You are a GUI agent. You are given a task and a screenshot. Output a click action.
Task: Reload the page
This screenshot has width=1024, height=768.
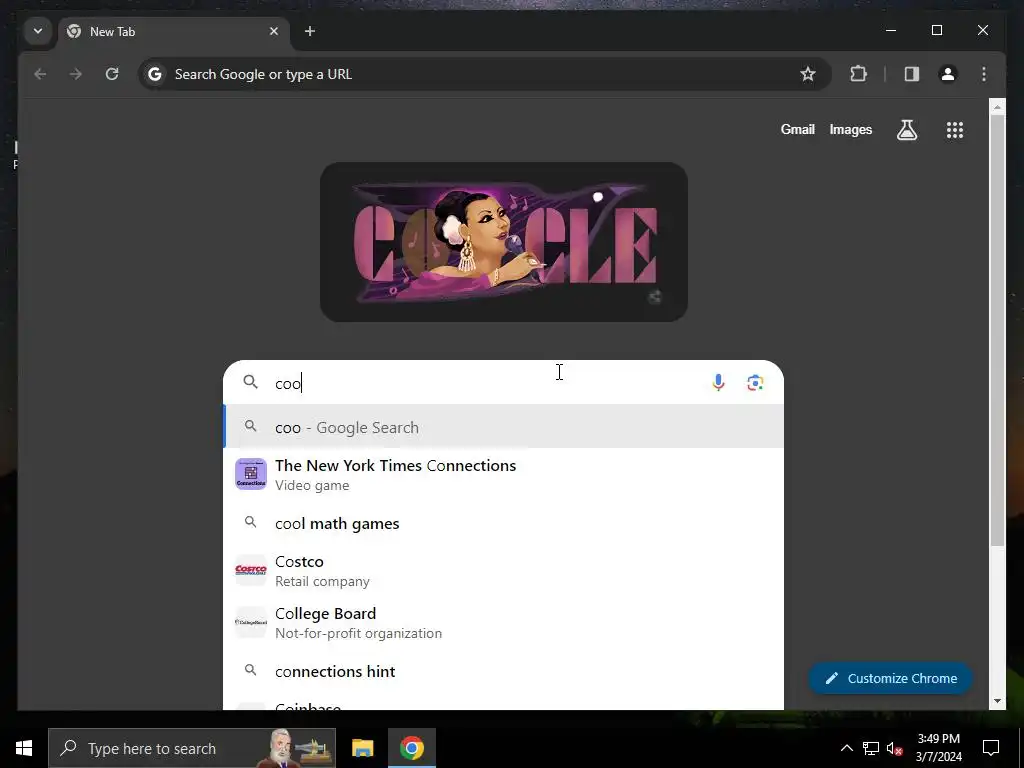click(112, 74)
